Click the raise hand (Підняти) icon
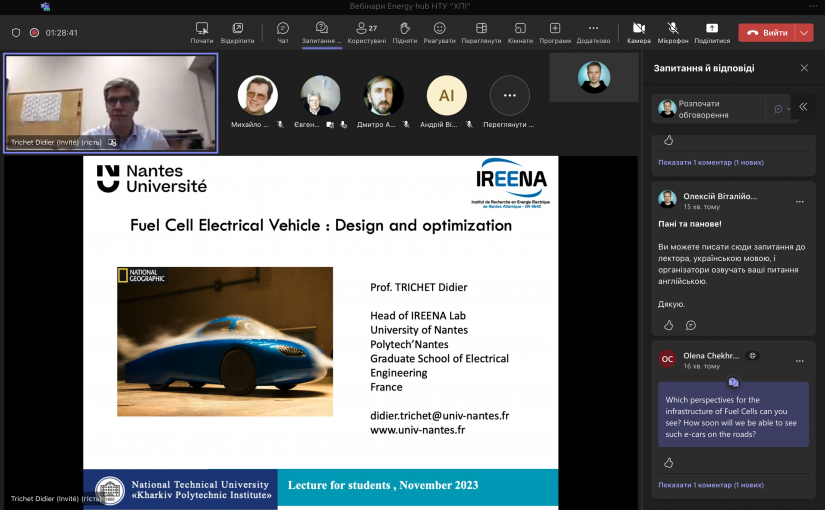Viewport: 825px width, 510px height. tap(405, 29)
